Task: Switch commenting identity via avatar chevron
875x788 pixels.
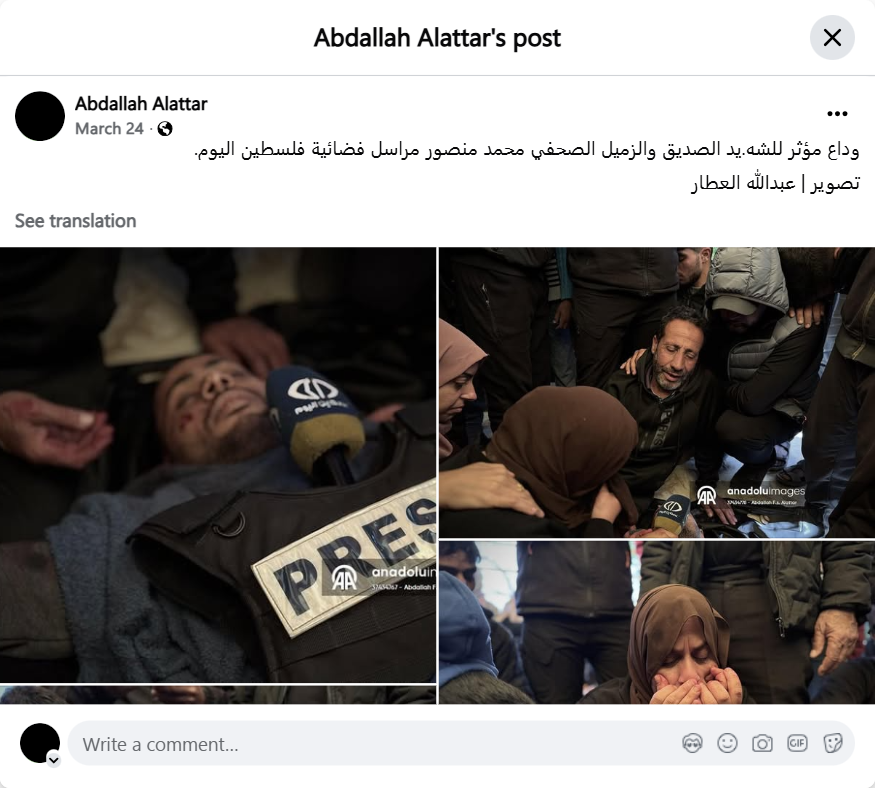Action: pyautogui.click(x=54, y=760)
